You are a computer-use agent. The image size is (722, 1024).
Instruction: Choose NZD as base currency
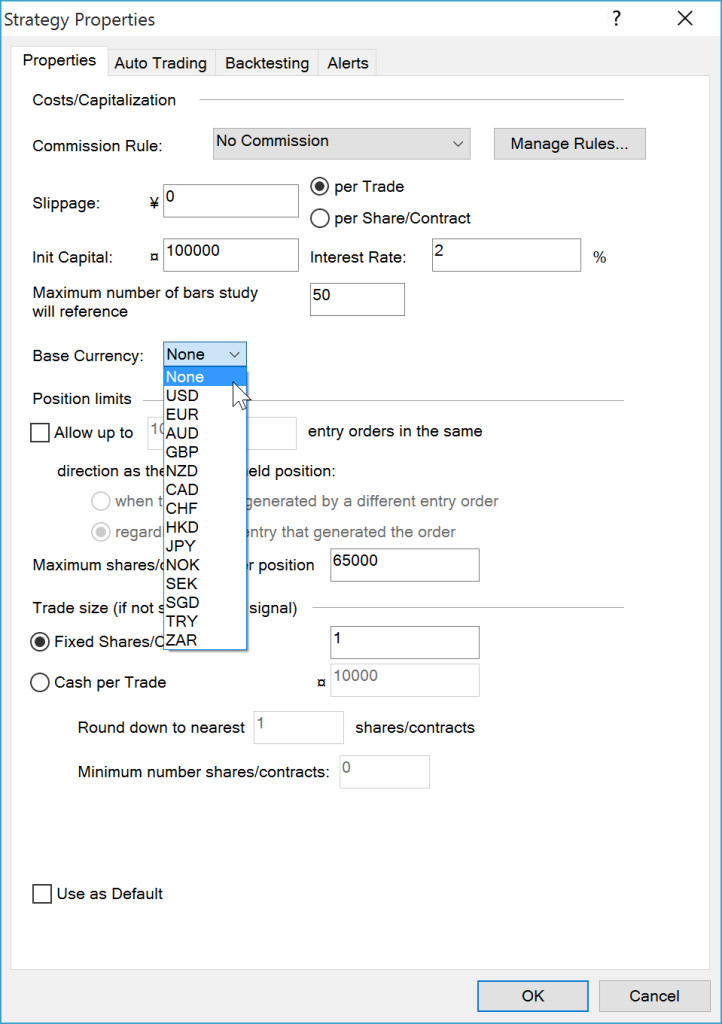click(205, 471)
